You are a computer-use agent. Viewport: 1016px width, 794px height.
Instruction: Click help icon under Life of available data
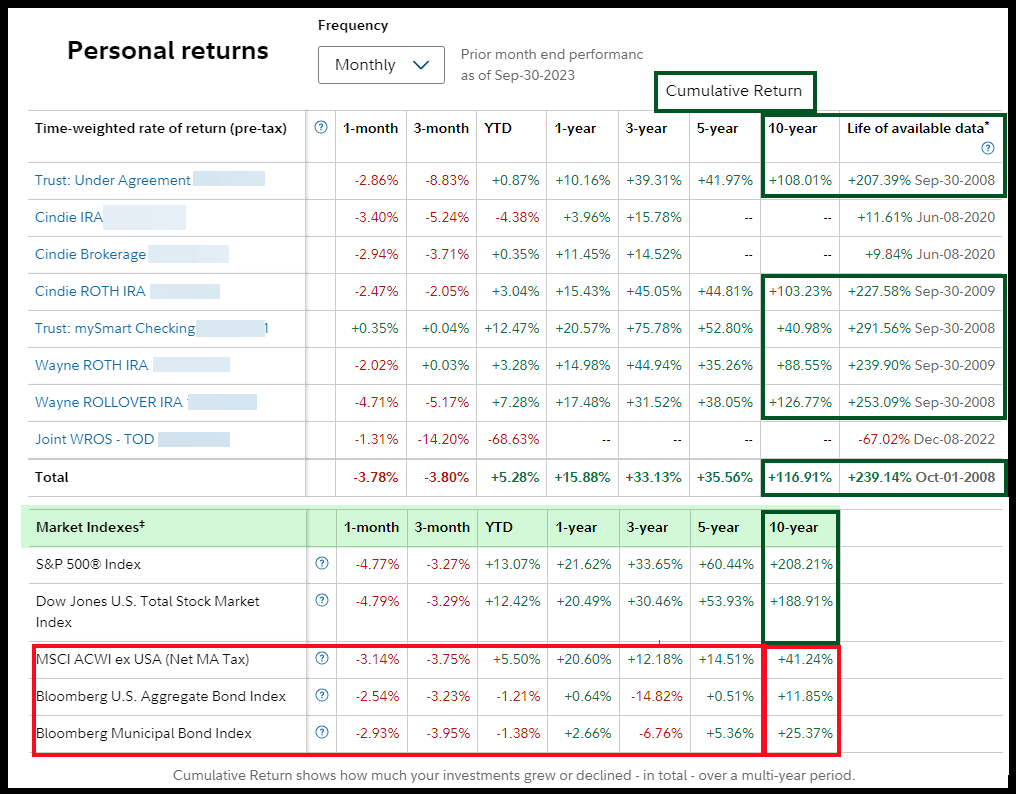pyautogui.click(x=988, y=148)
